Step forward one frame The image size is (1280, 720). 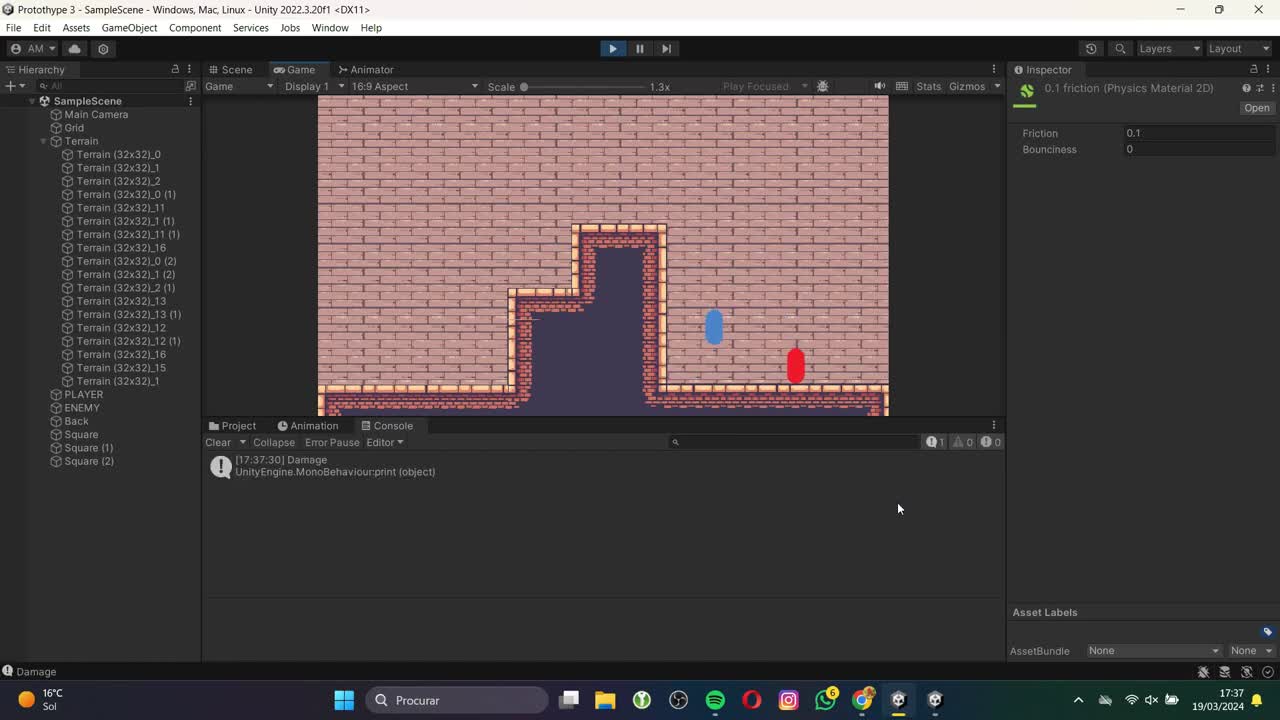666,48
